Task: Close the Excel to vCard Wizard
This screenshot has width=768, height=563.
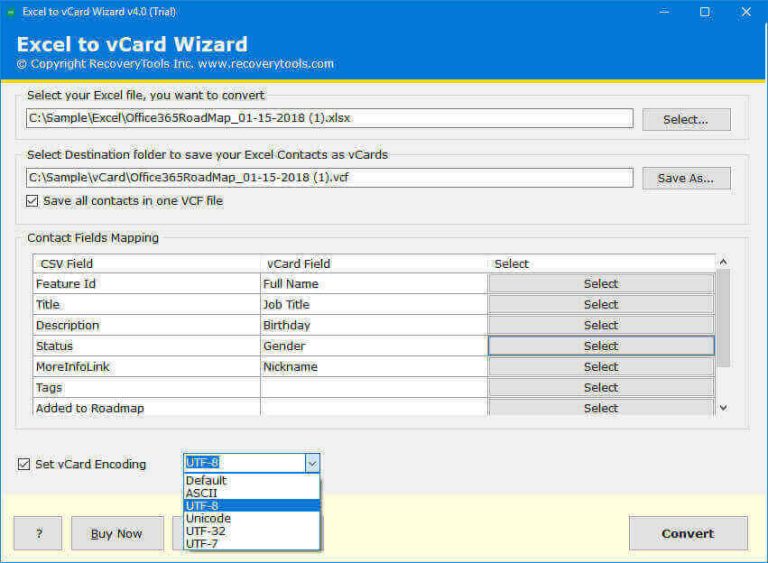Action: tap(746, 12)
